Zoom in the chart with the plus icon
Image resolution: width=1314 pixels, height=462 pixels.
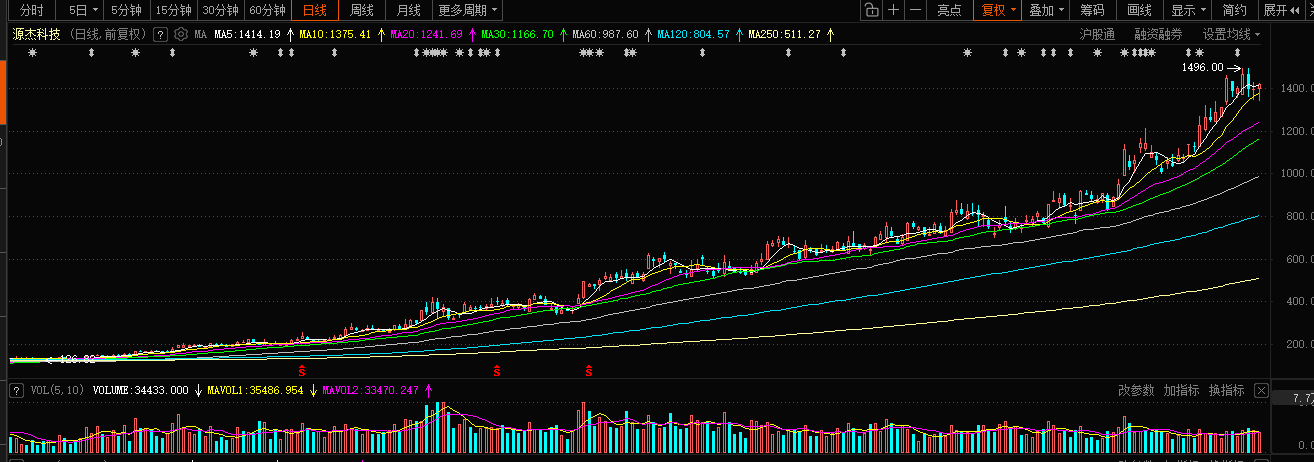893,11
